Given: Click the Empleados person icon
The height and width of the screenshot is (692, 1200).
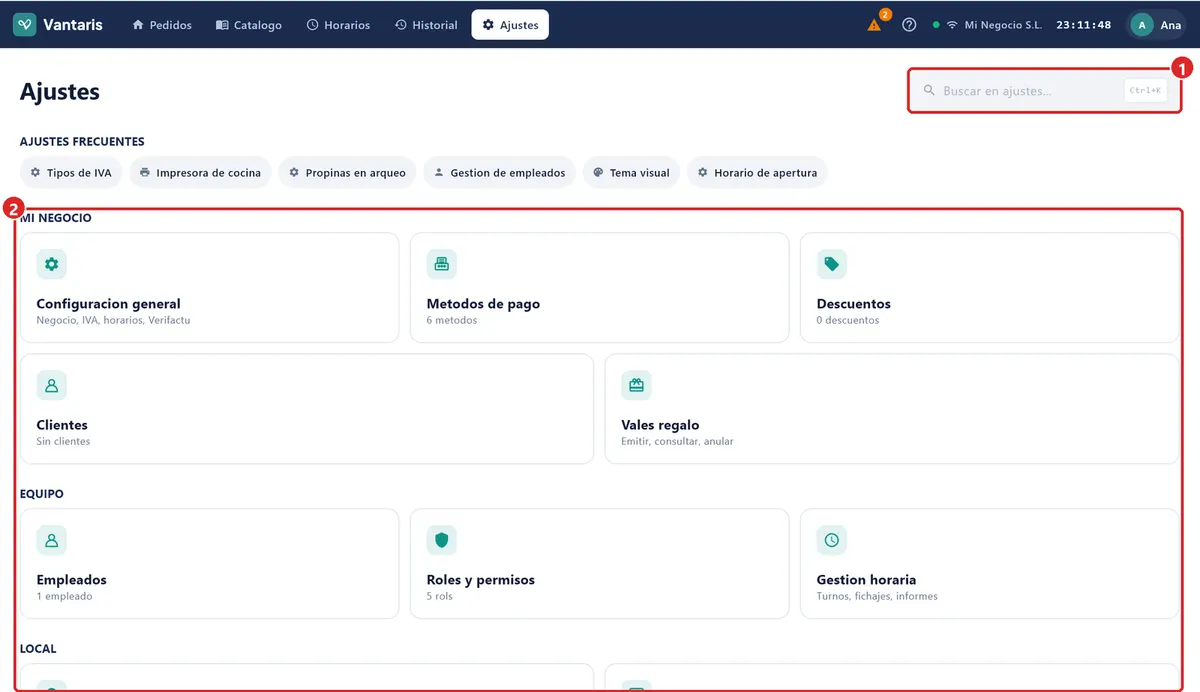Looking at the screenshot, I should tap(52, 540).
